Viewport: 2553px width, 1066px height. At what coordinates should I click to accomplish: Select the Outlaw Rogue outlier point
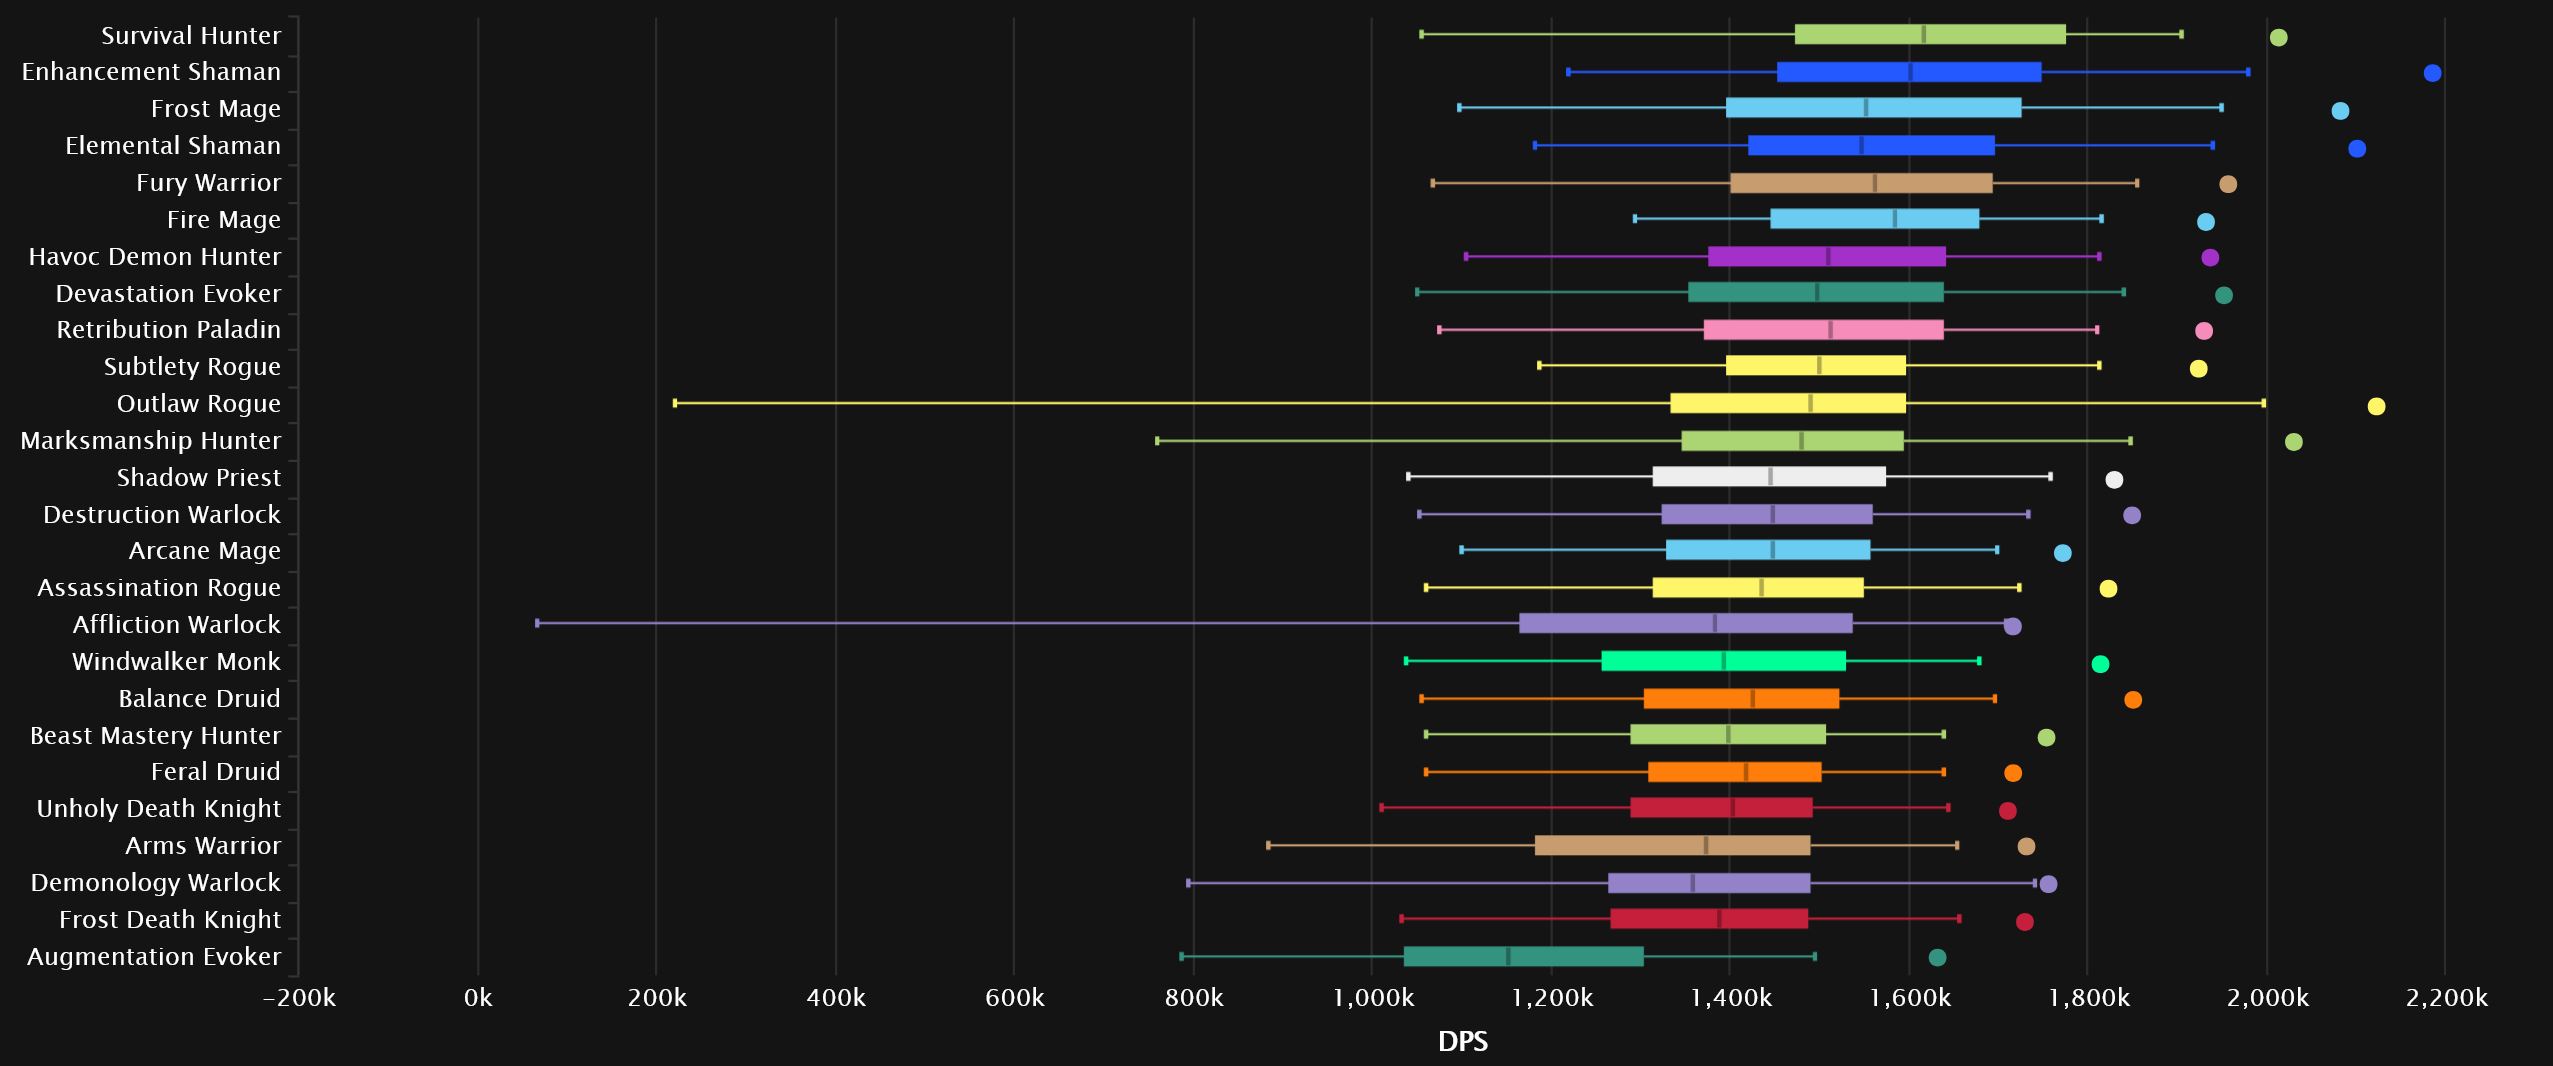pos(2376,406)
